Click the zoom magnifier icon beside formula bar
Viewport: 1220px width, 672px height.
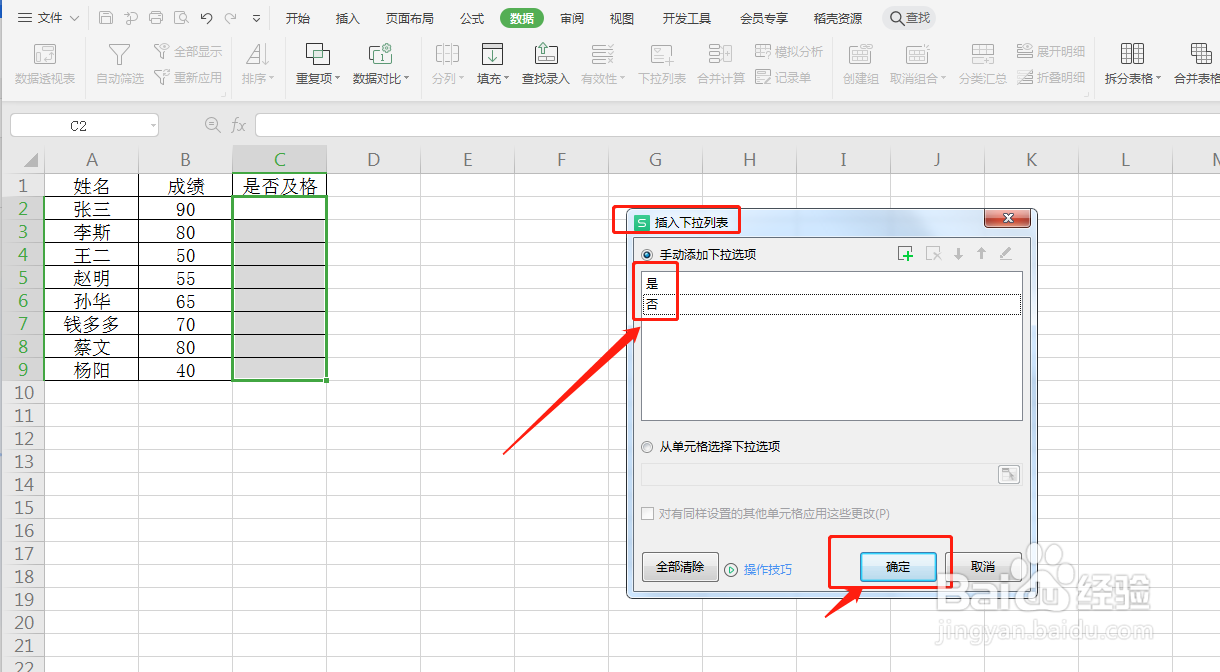(x=212, y=125)
